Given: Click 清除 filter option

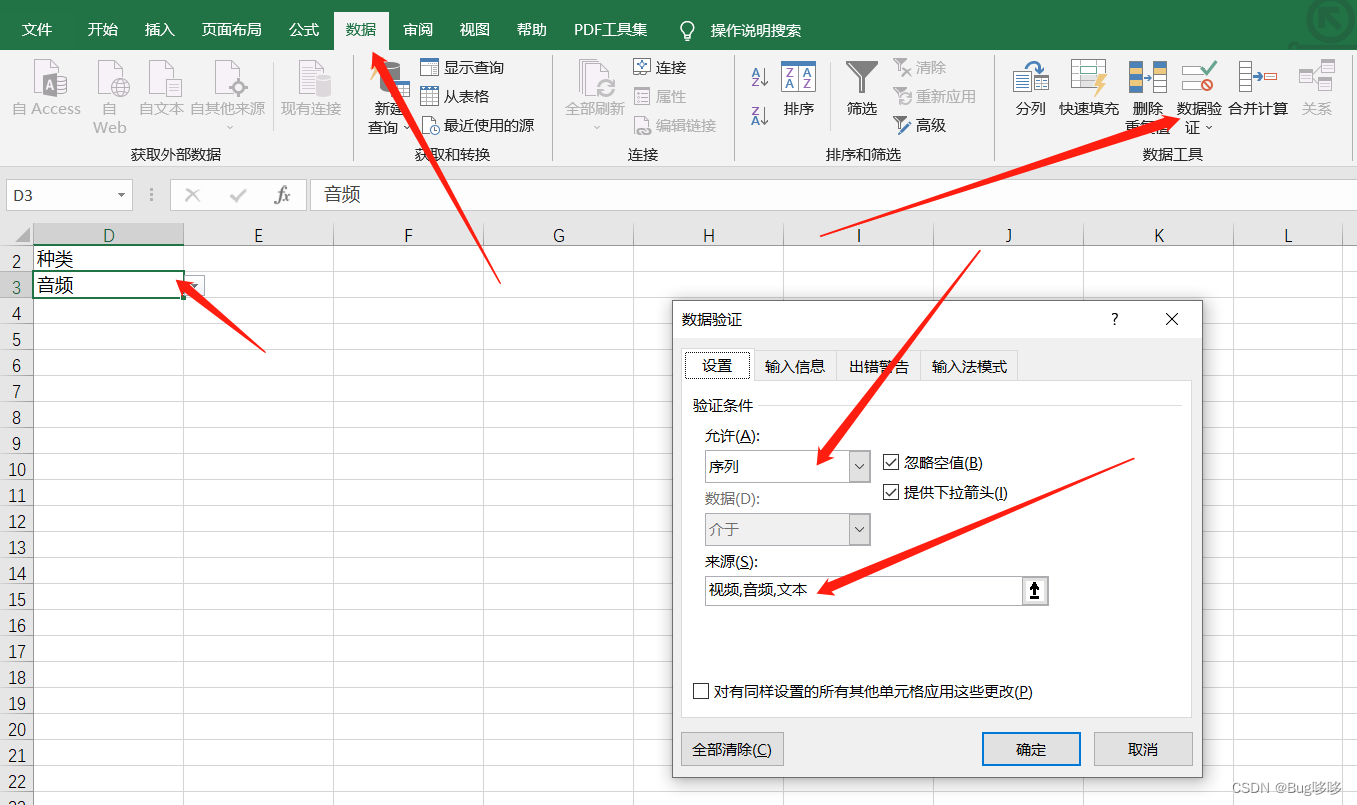Looking at the screenshot, I should [919, 68].
